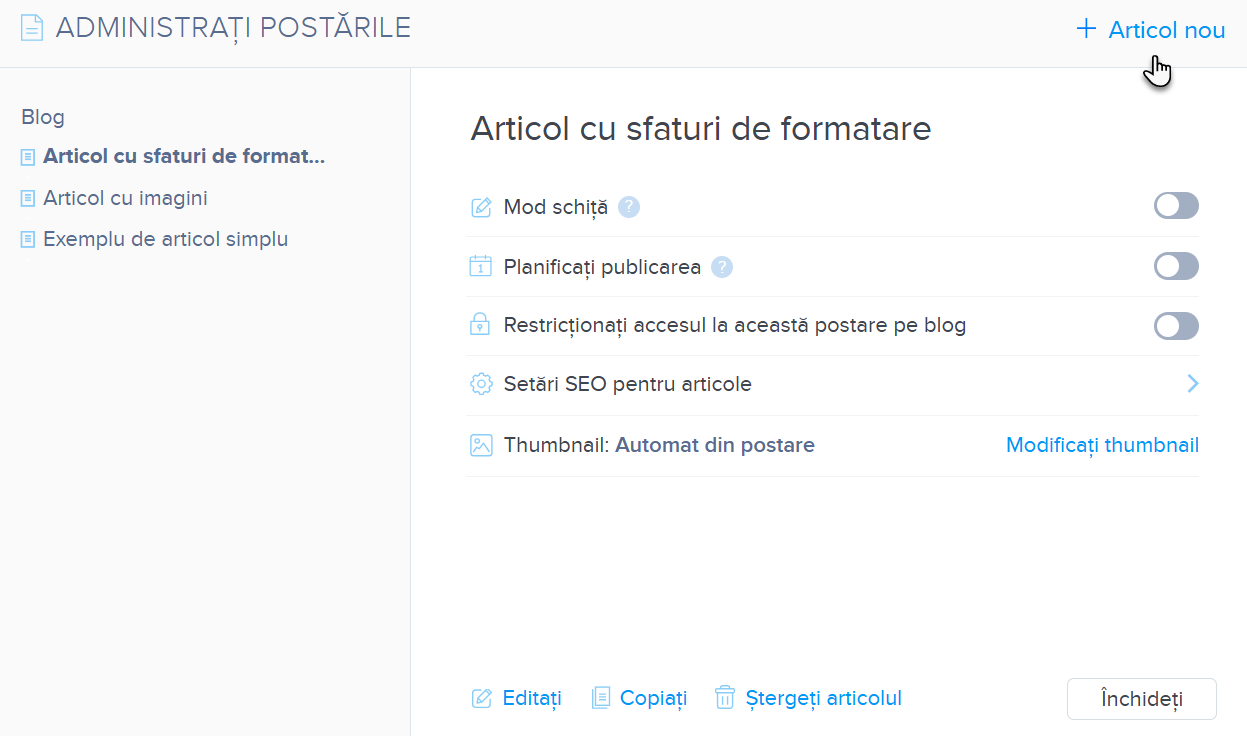The height and width of the screenshot is (736, 1247).
Task: Click the calendar icon for Planificați publicarea
Action: 481,267
